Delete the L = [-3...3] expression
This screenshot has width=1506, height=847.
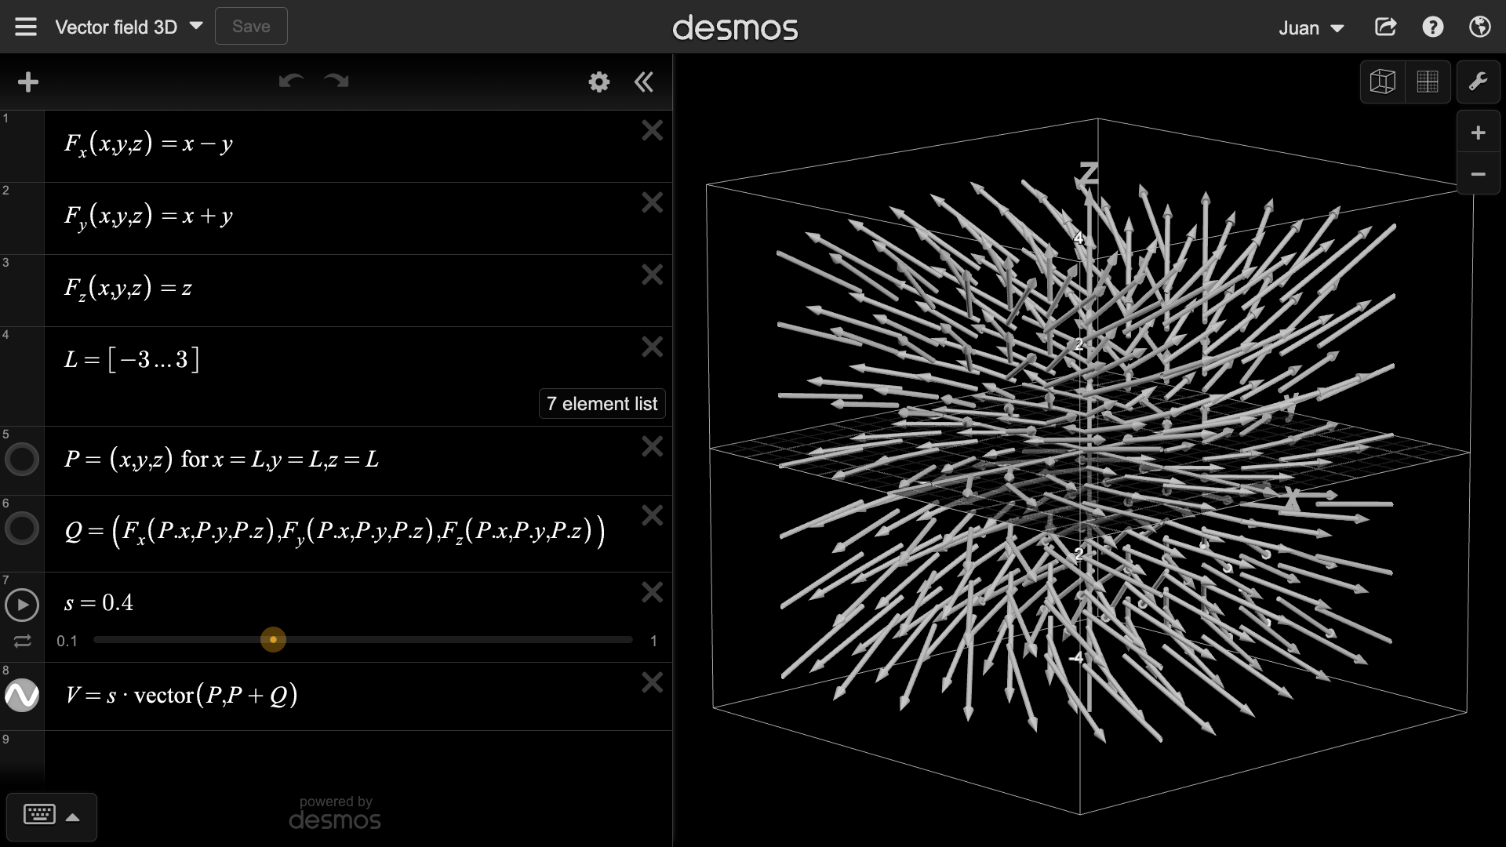[x=652, y=347]
